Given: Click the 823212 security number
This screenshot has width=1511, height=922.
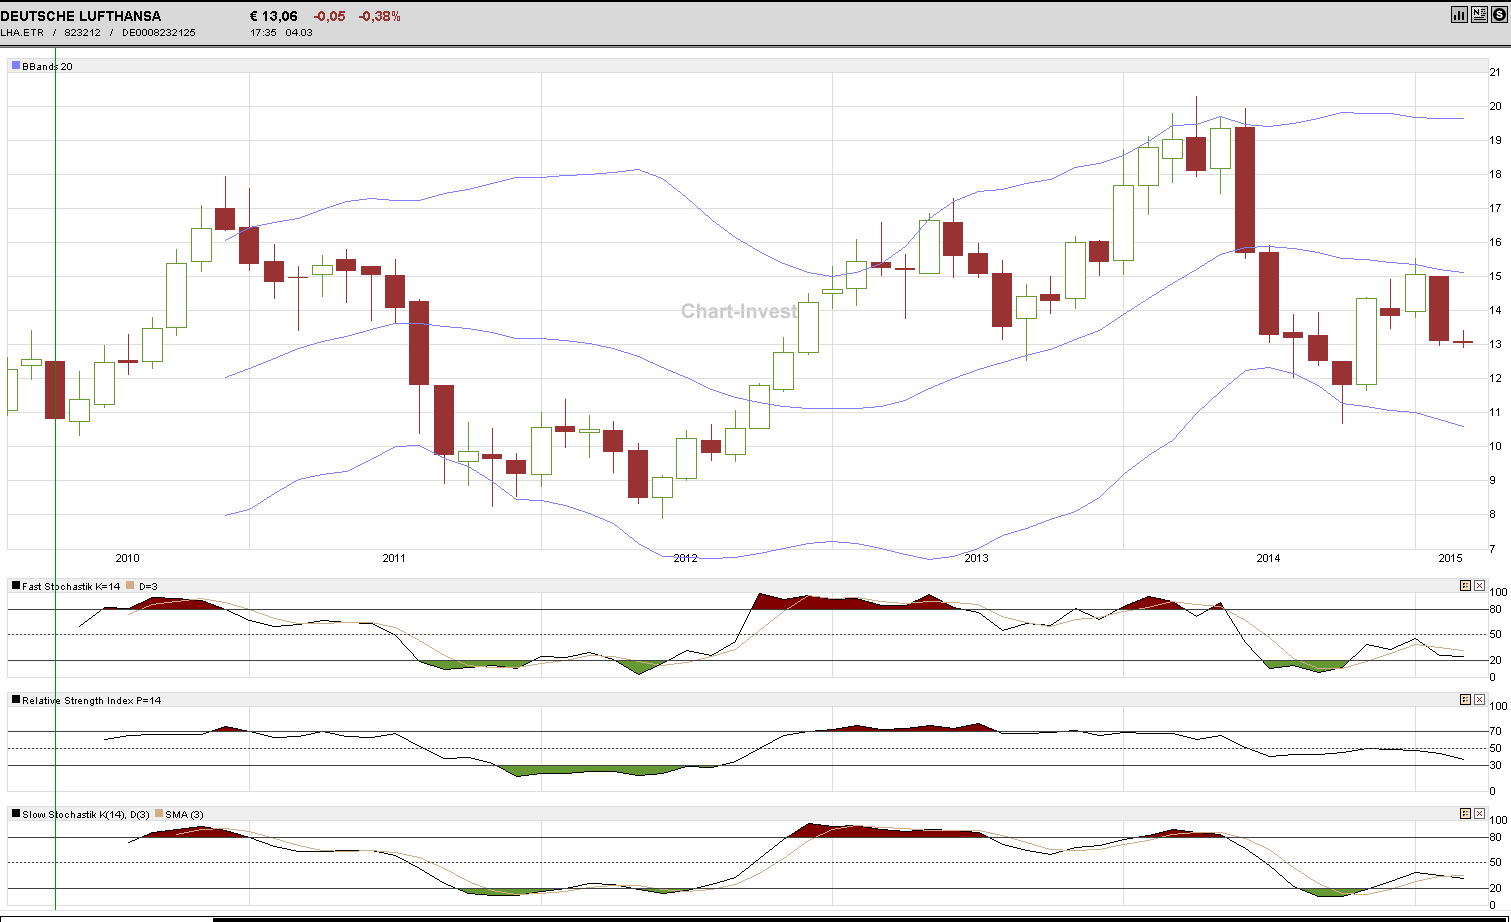Looking at the screenshot, I should point(82,33).
